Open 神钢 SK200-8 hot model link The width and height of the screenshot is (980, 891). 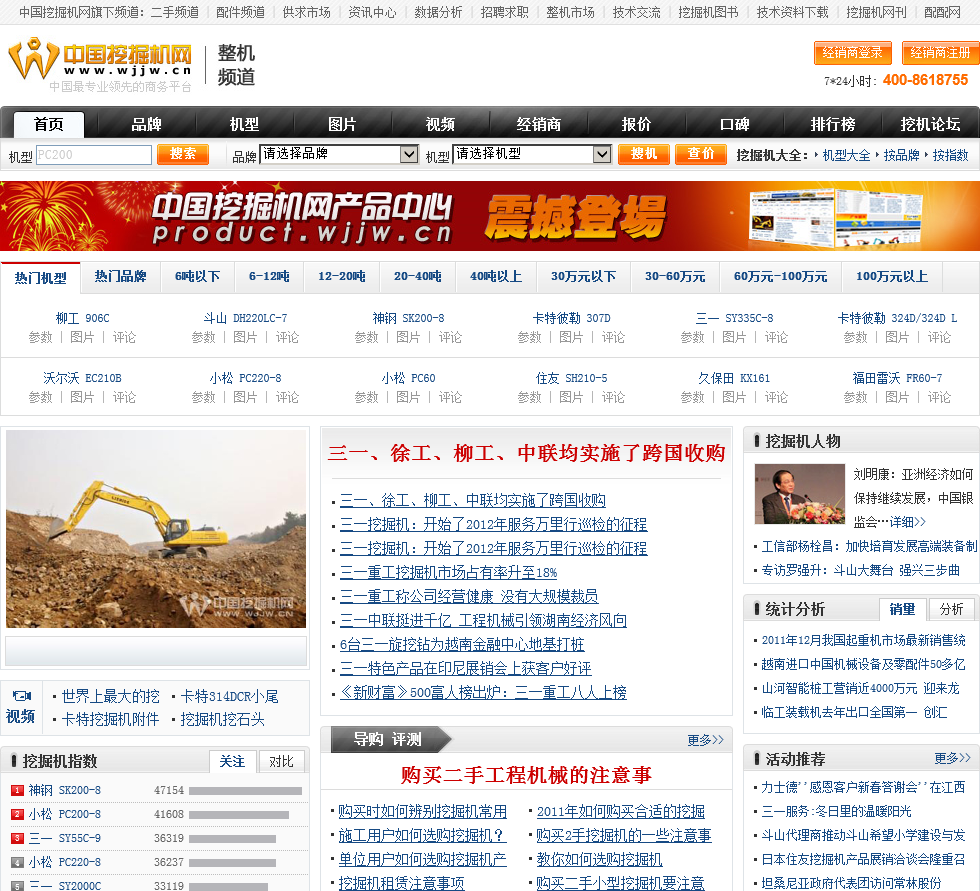point(408,318)
